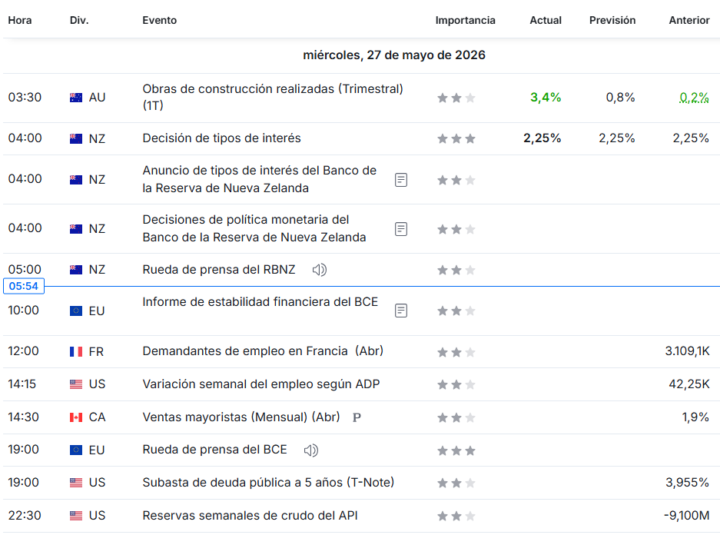
Task: Click the Australian flag in the 03:30 row
Action: 76,97
